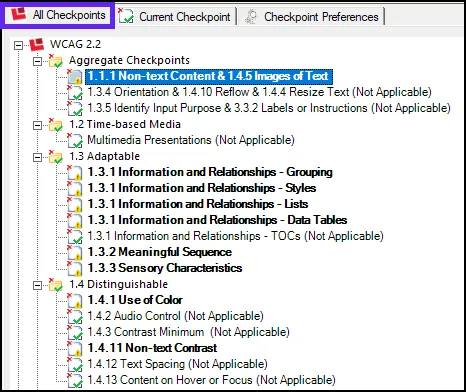466x392 pixels.
Task: Click the Current Checkpoint tab icon
Action: coord(126,16)
